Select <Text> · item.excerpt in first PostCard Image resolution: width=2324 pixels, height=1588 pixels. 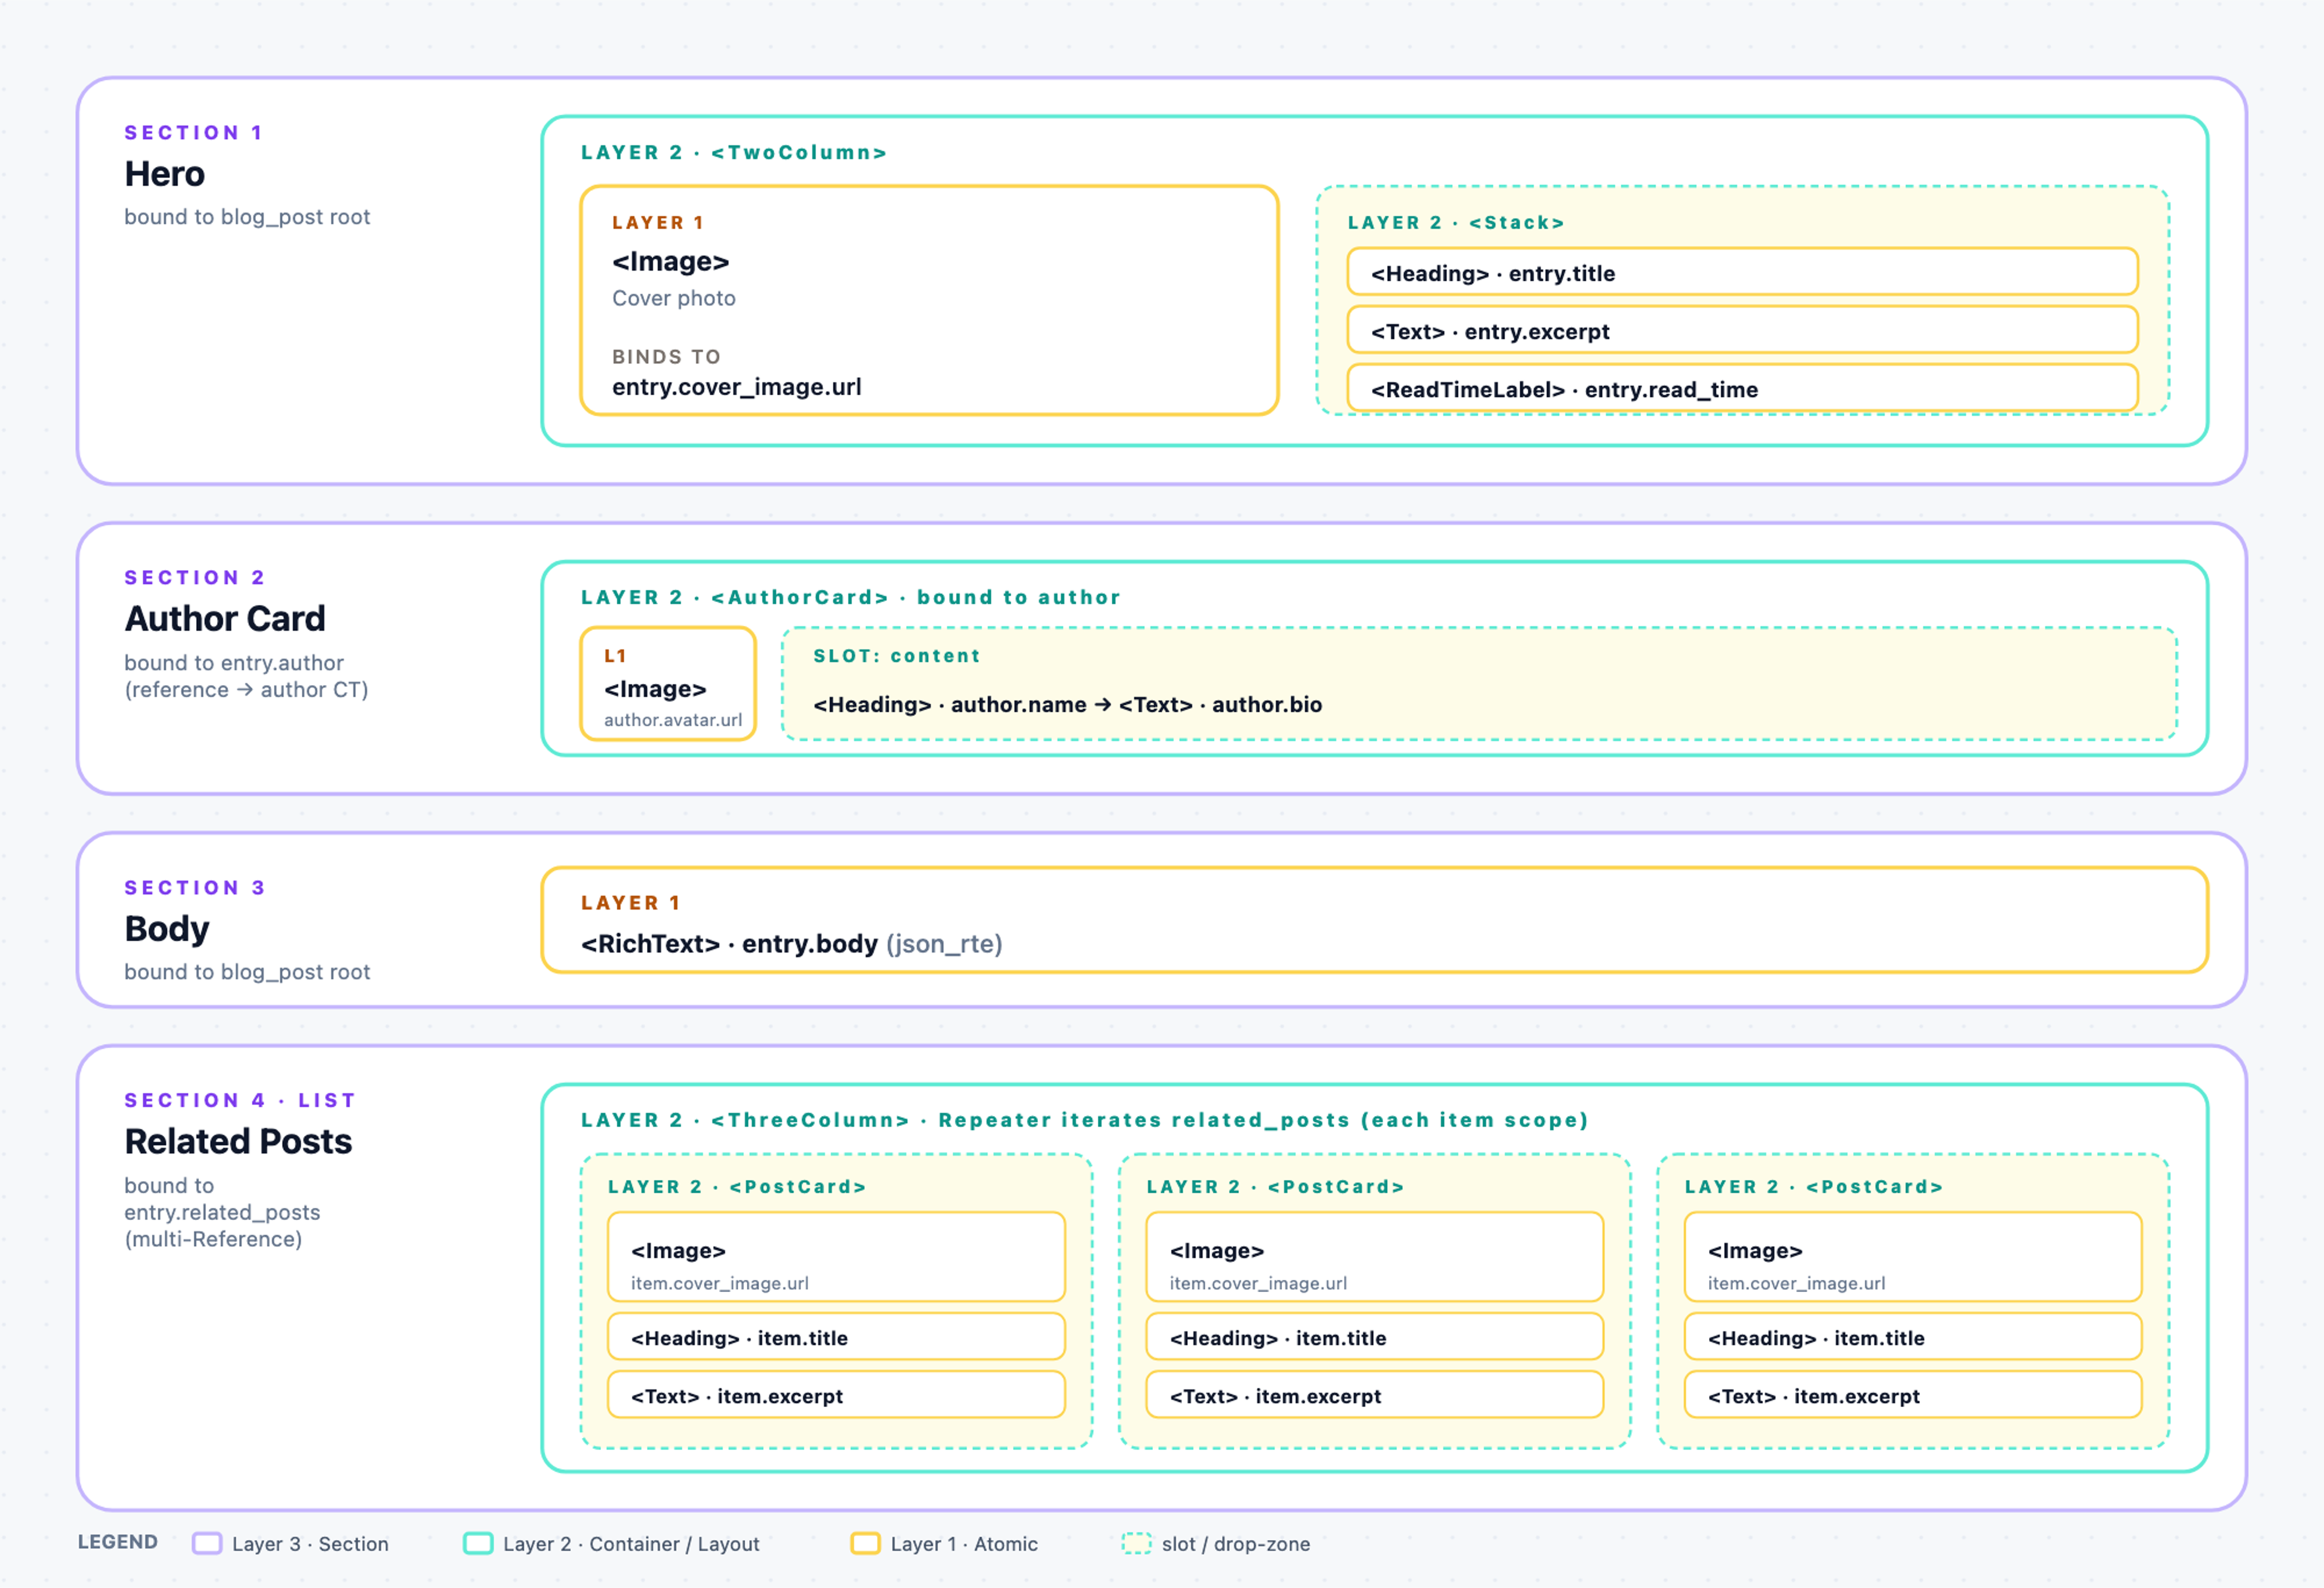[x=836, y=1395]
